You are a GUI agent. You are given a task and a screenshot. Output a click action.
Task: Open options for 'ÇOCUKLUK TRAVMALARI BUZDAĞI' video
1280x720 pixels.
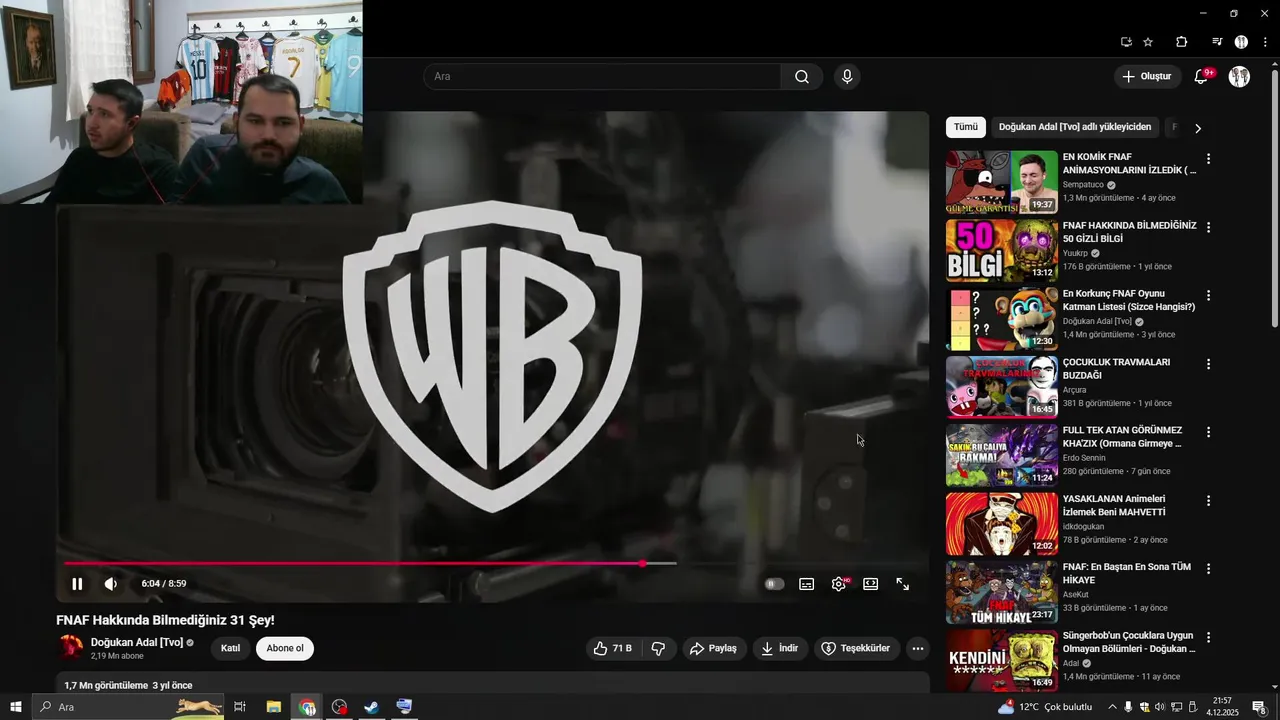tap(1208, 364)
